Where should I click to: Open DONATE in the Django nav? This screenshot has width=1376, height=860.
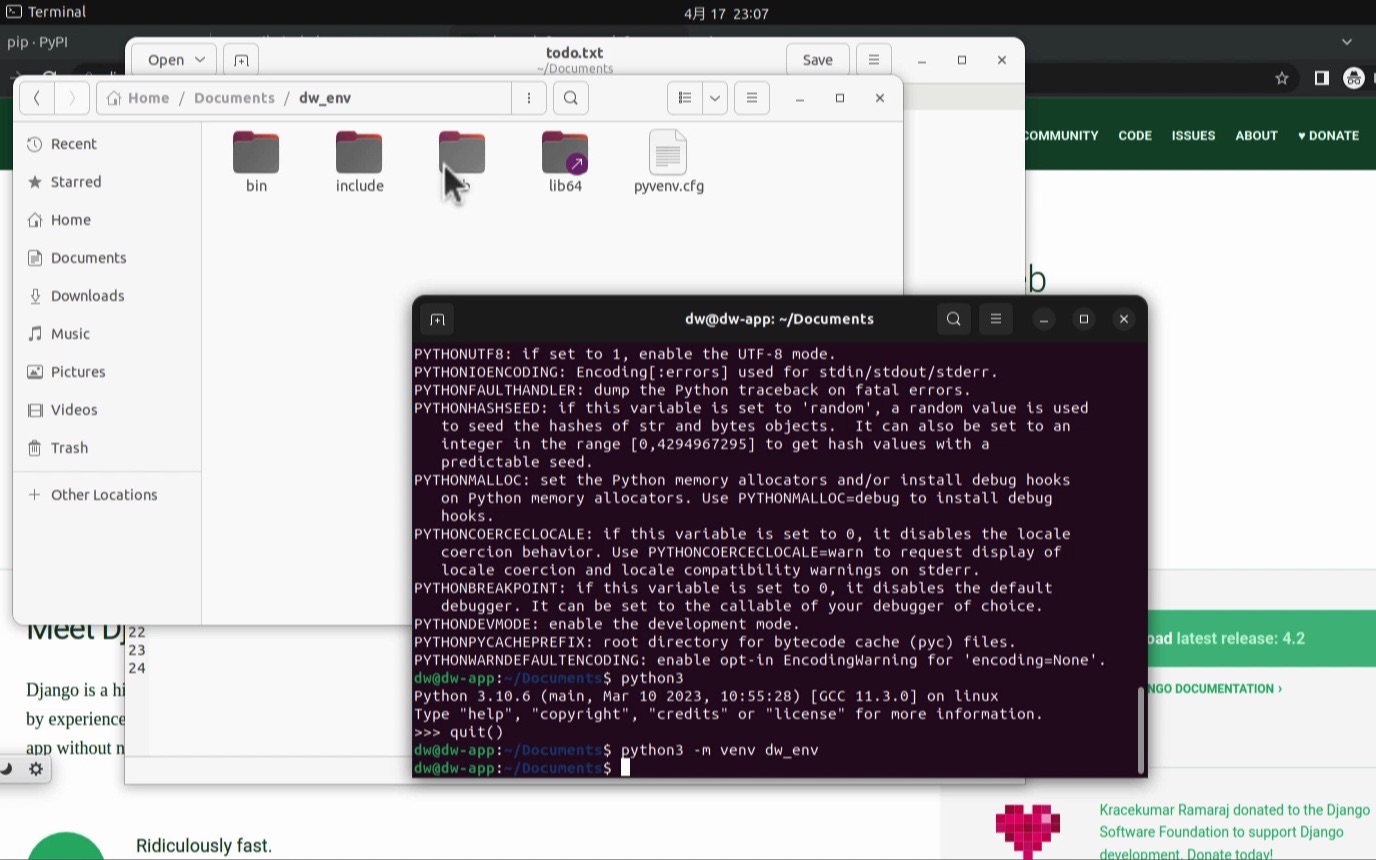[1328, 136]
